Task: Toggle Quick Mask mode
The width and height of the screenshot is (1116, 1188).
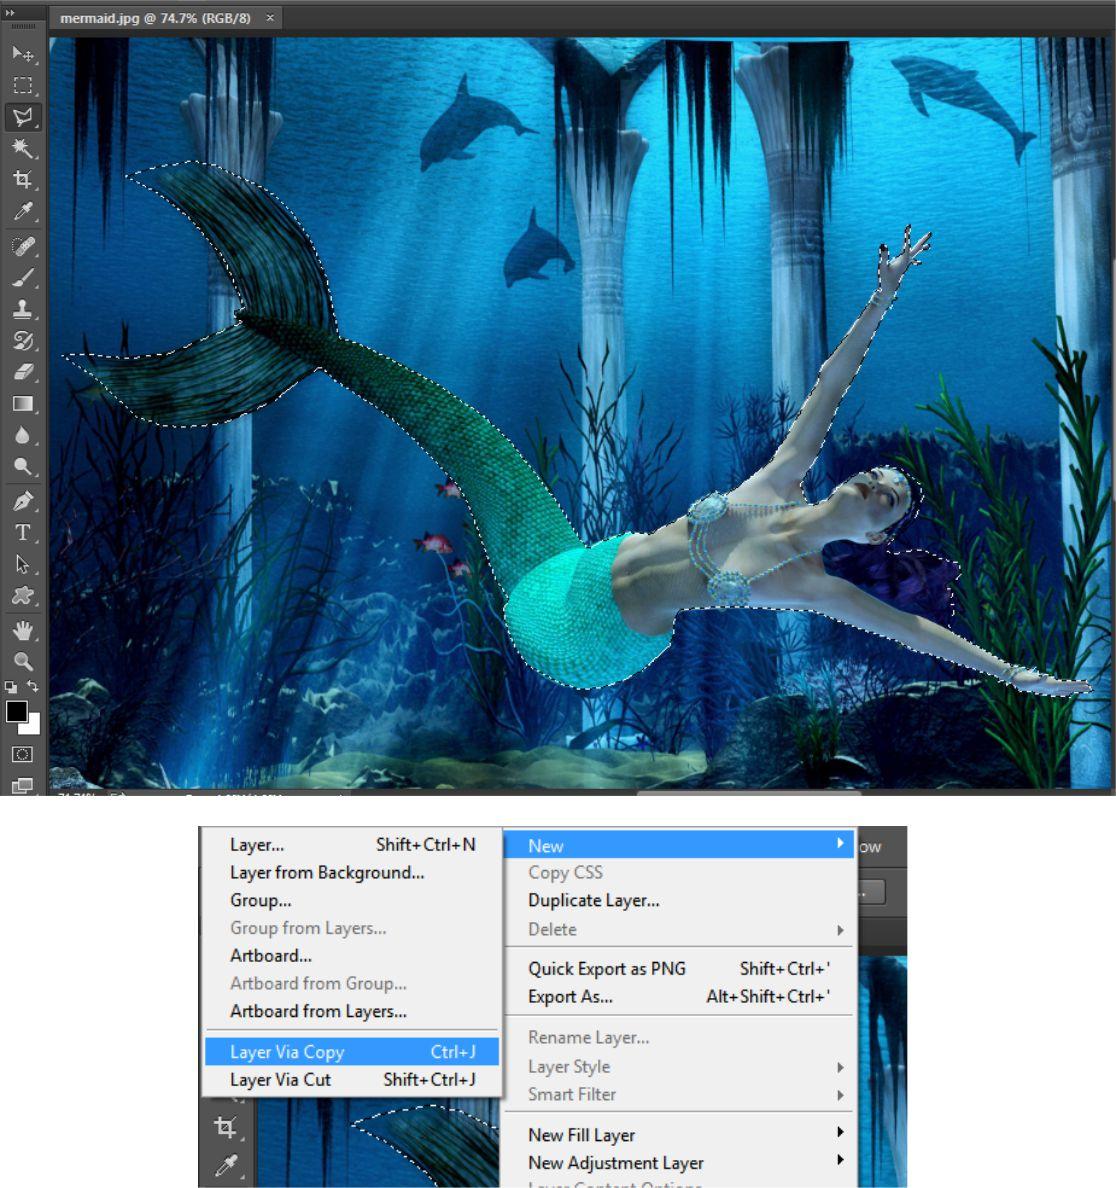Action: (x=22, y=755)
